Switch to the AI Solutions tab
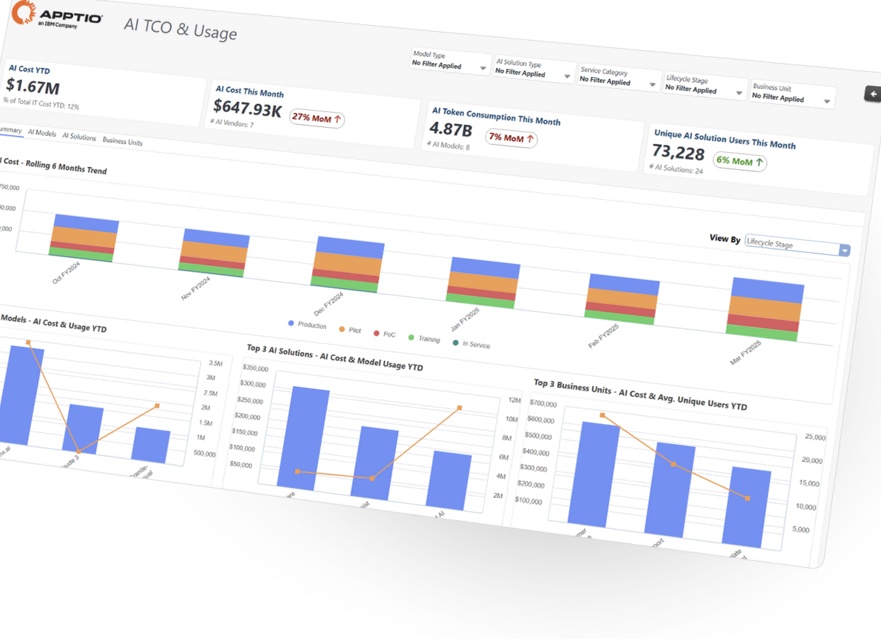 [x=79, y=137]
